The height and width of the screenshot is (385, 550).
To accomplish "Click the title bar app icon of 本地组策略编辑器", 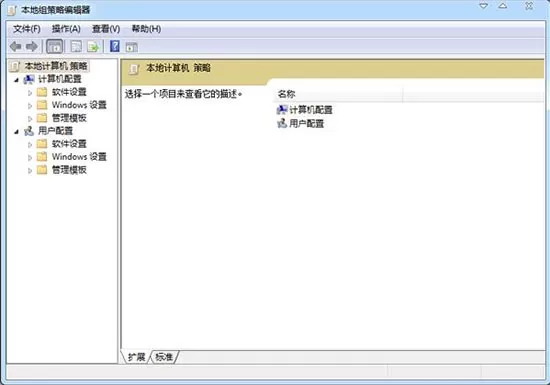I will pos(12,10).
